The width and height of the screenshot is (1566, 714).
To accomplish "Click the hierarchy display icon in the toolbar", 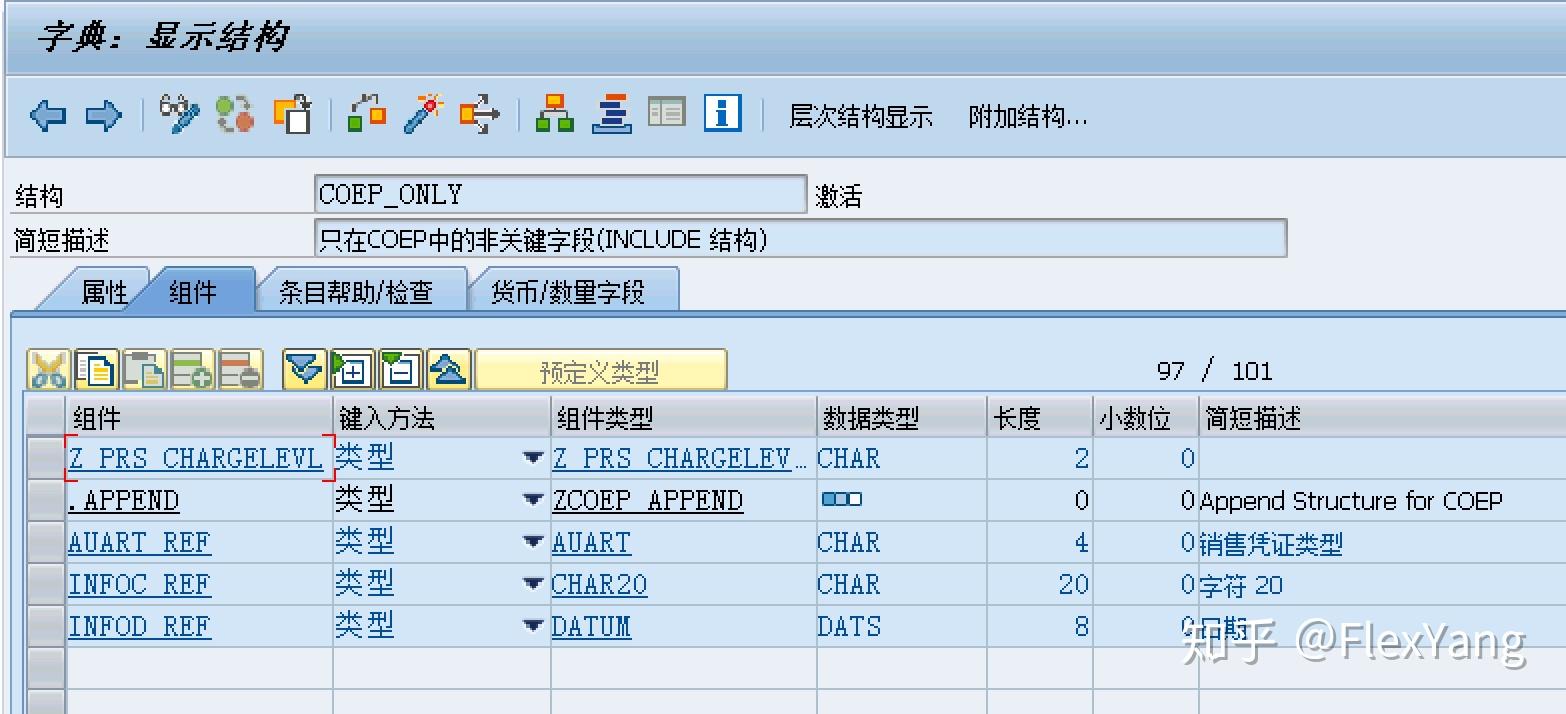I will (x=554, y=114).
